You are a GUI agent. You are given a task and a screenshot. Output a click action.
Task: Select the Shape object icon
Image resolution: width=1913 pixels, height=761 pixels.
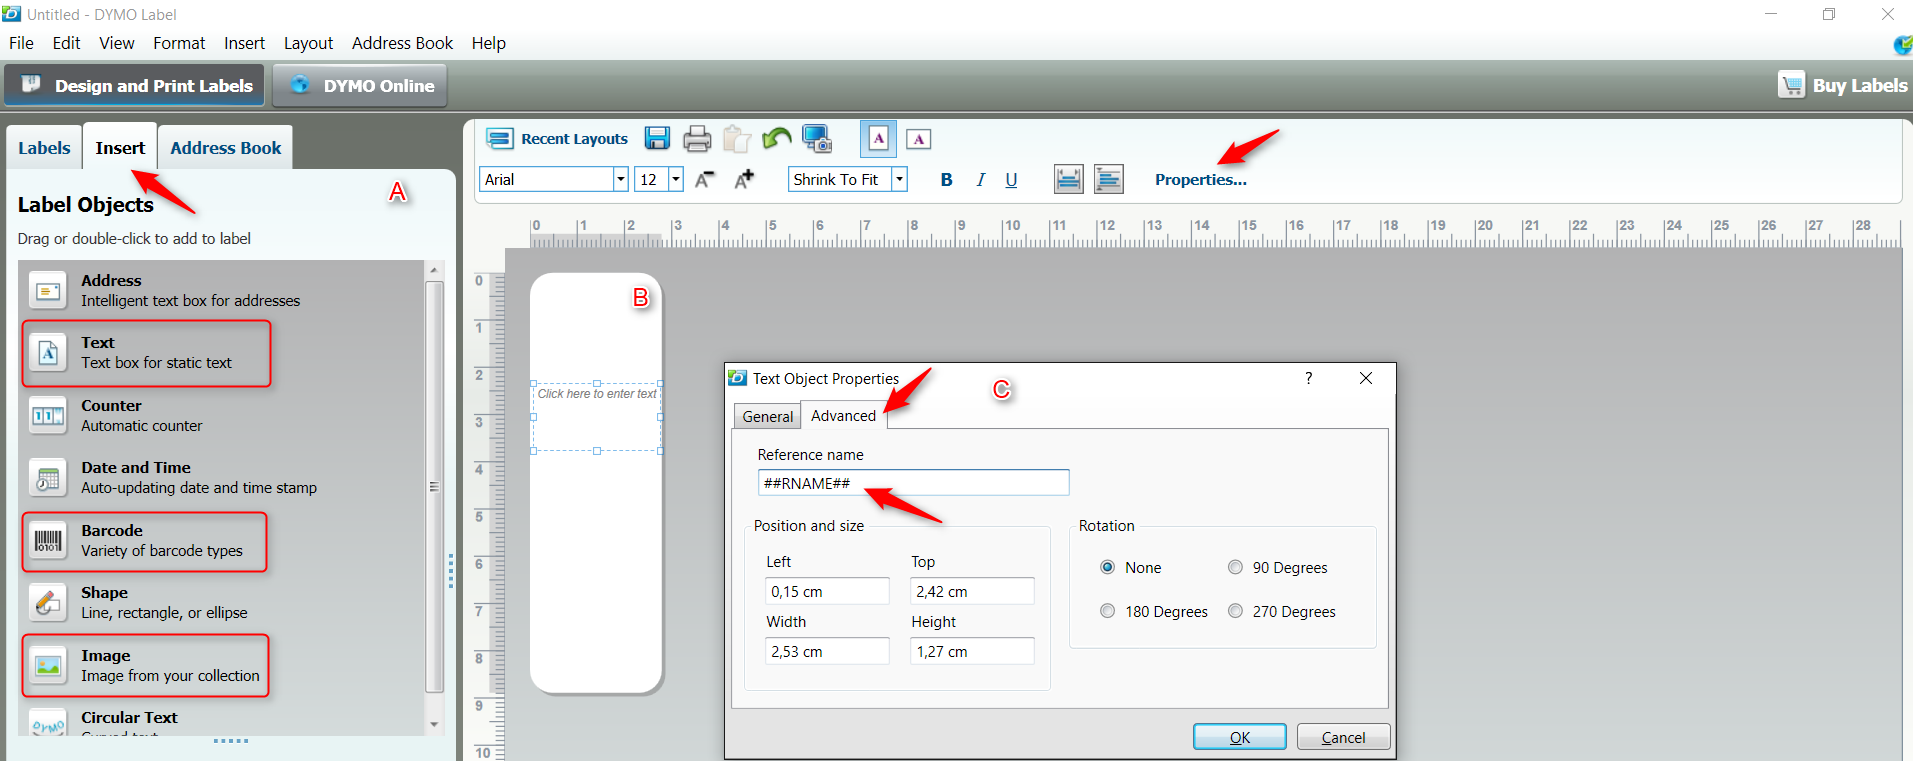[x=48, y=603]
